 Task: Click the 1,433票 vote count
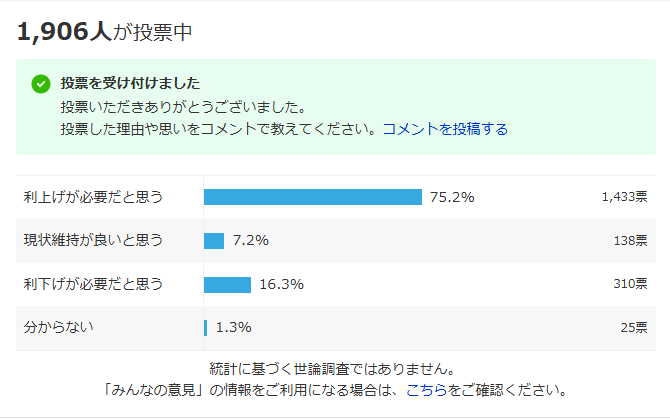click(x=624, y=197)
